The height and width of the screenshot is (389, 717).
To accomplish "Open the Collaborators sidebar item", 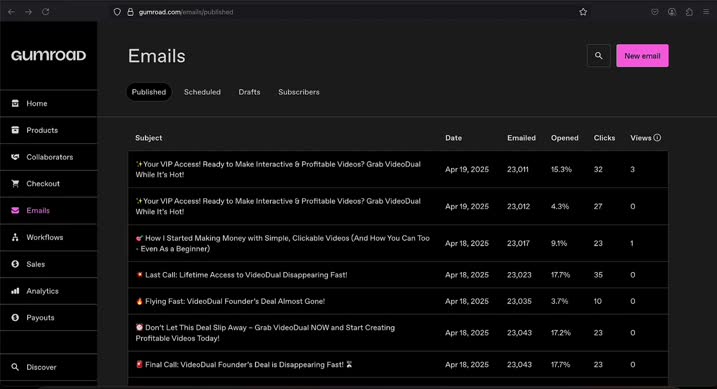I will 48,157.
